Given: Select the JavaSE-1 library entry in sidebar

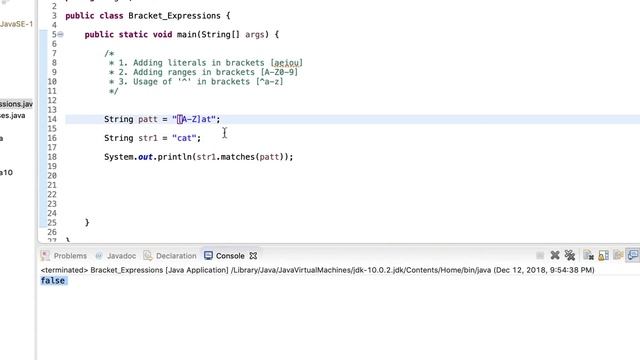Looking at the screenshot, I should click(x=16, y=24).
